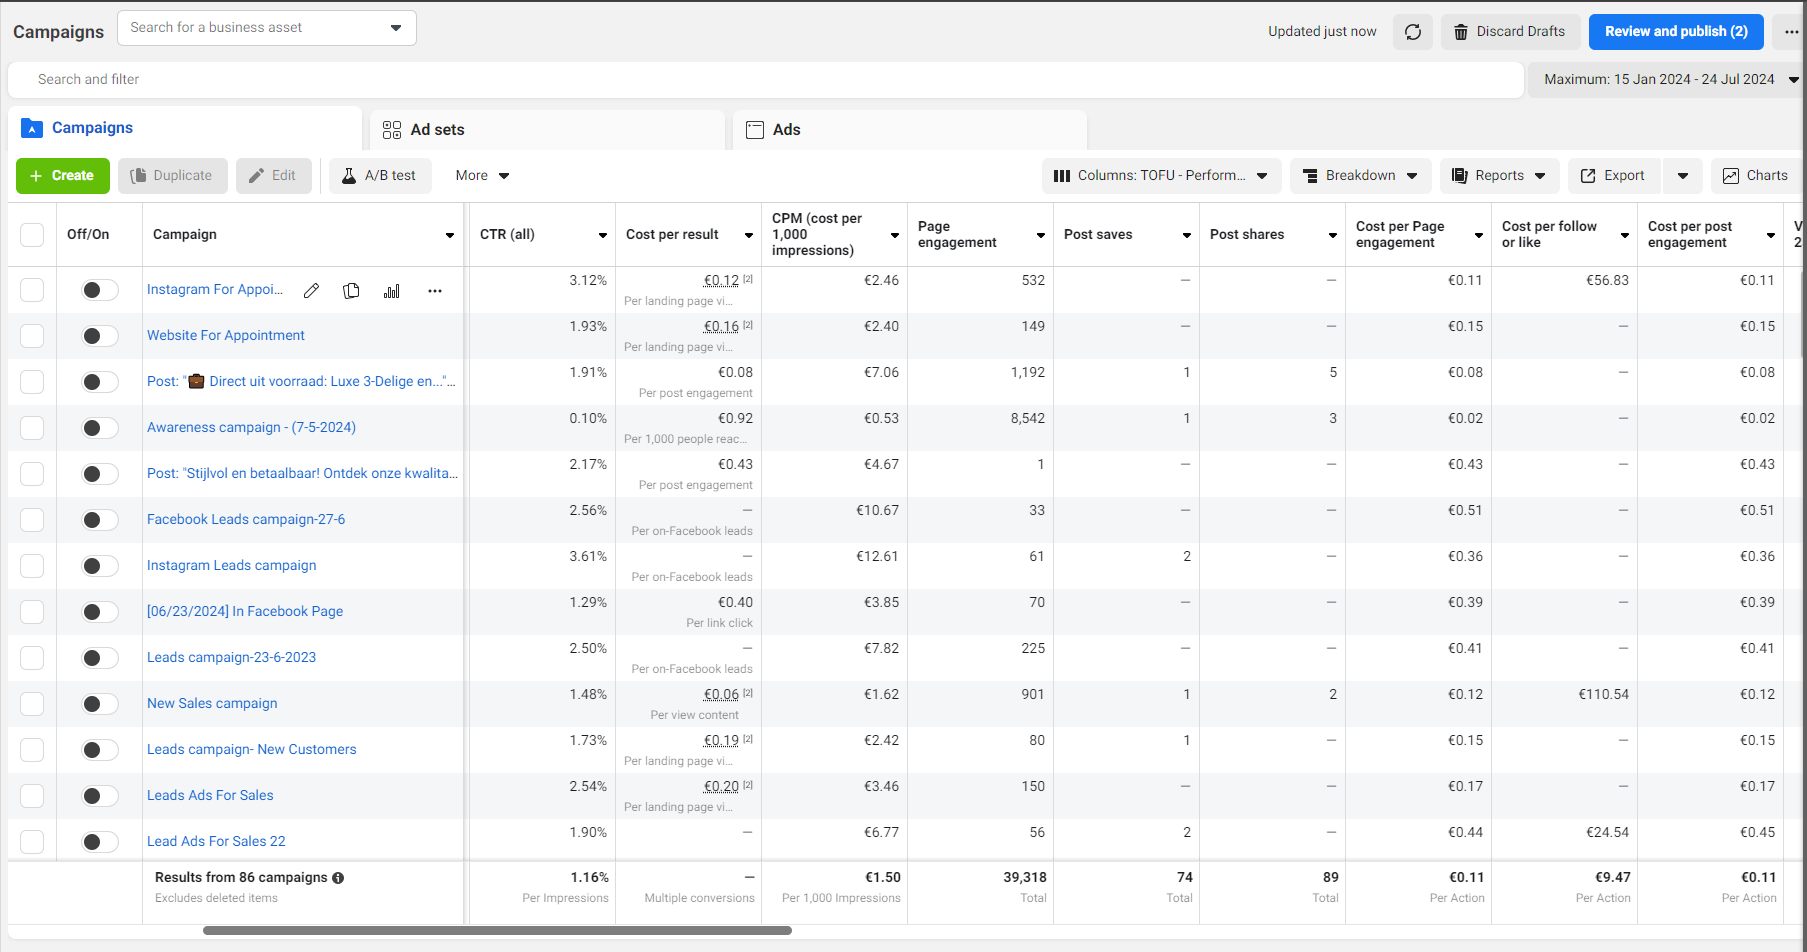Click the refresh icon next to Updated just now

point(1413,32)
